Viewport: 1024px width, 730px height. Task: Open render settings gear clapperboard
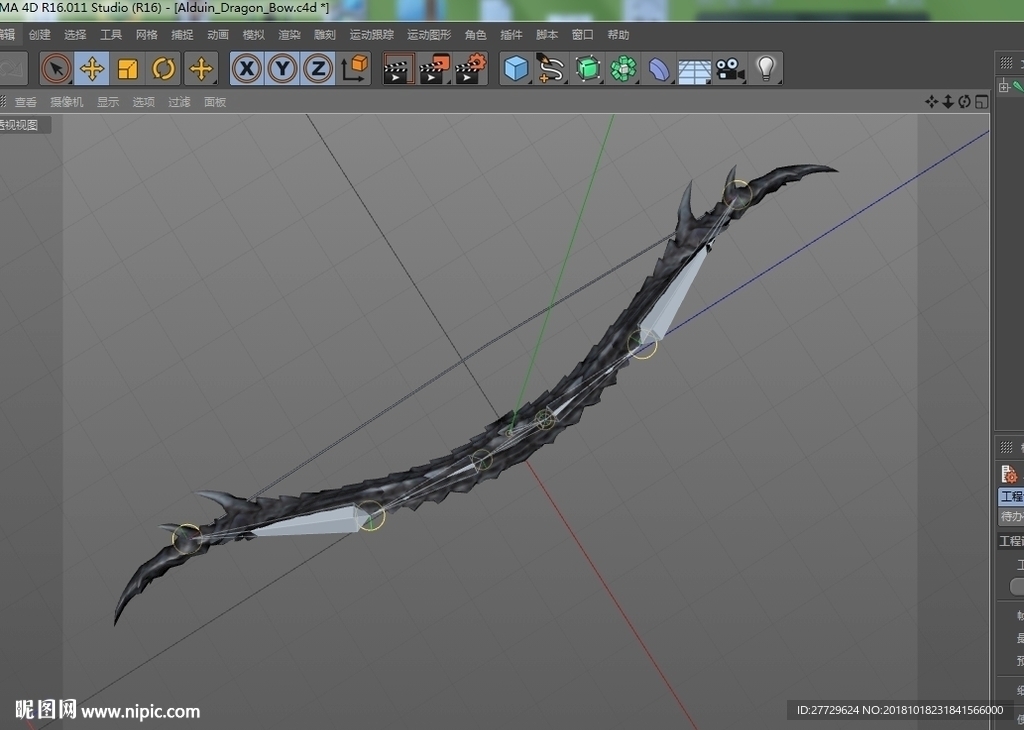[x=471, y=69]
